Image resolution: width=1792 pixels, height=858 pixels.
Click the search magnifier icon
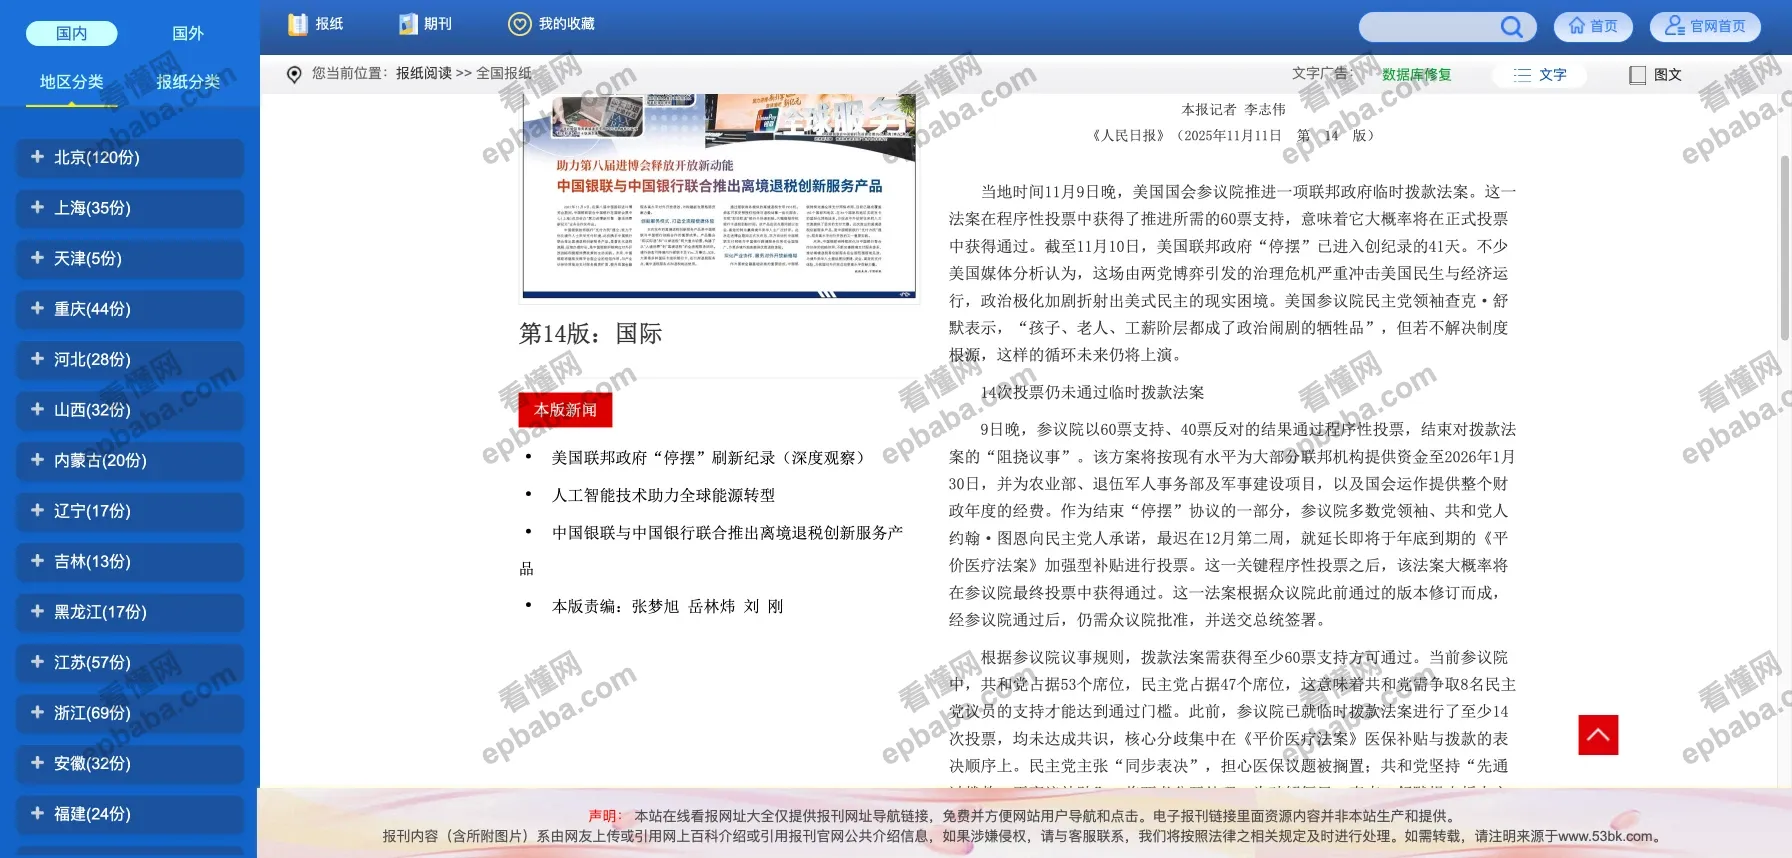coord(1512,27)
